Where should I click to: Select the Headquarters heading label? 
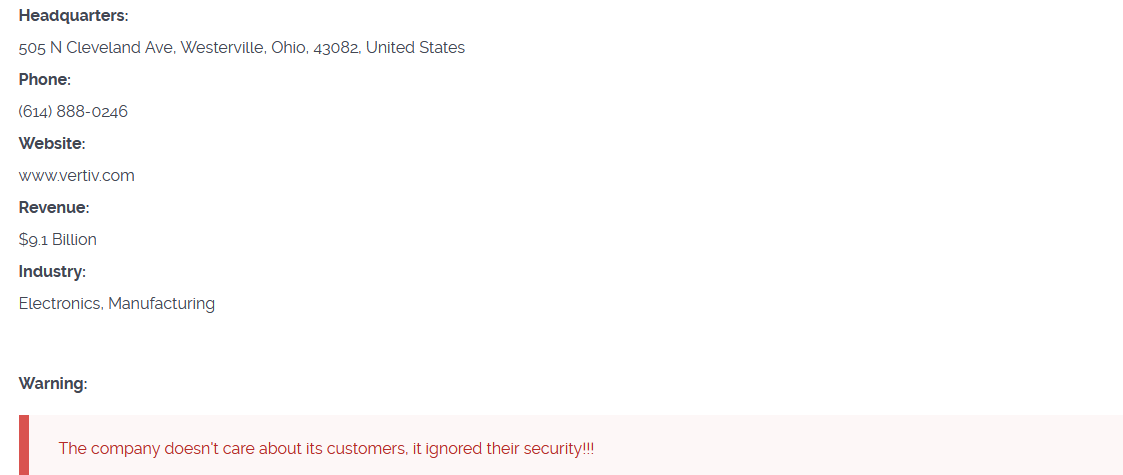point(73,16)
